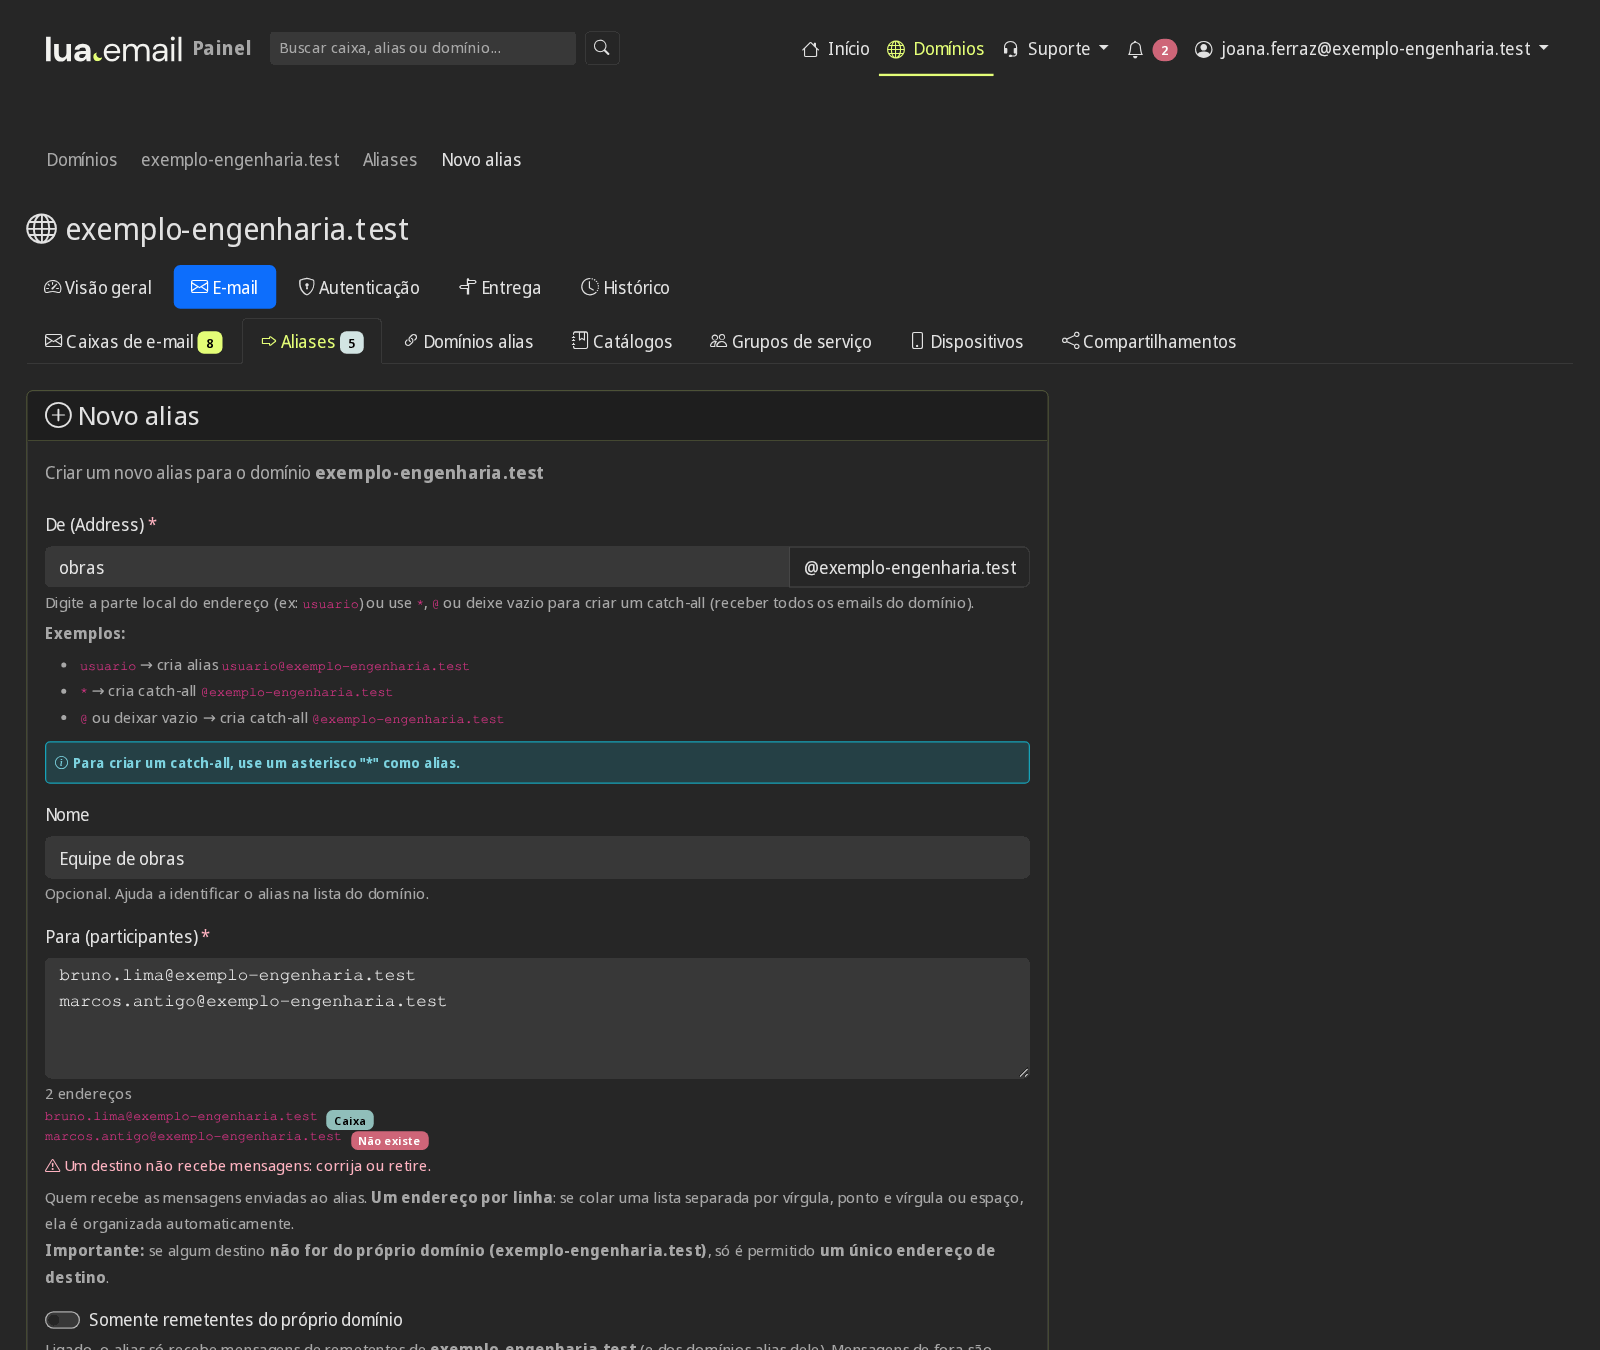Open the Caixas de e-mail sub-tab
This screenshot has height=1350, width=1600.
134,342
